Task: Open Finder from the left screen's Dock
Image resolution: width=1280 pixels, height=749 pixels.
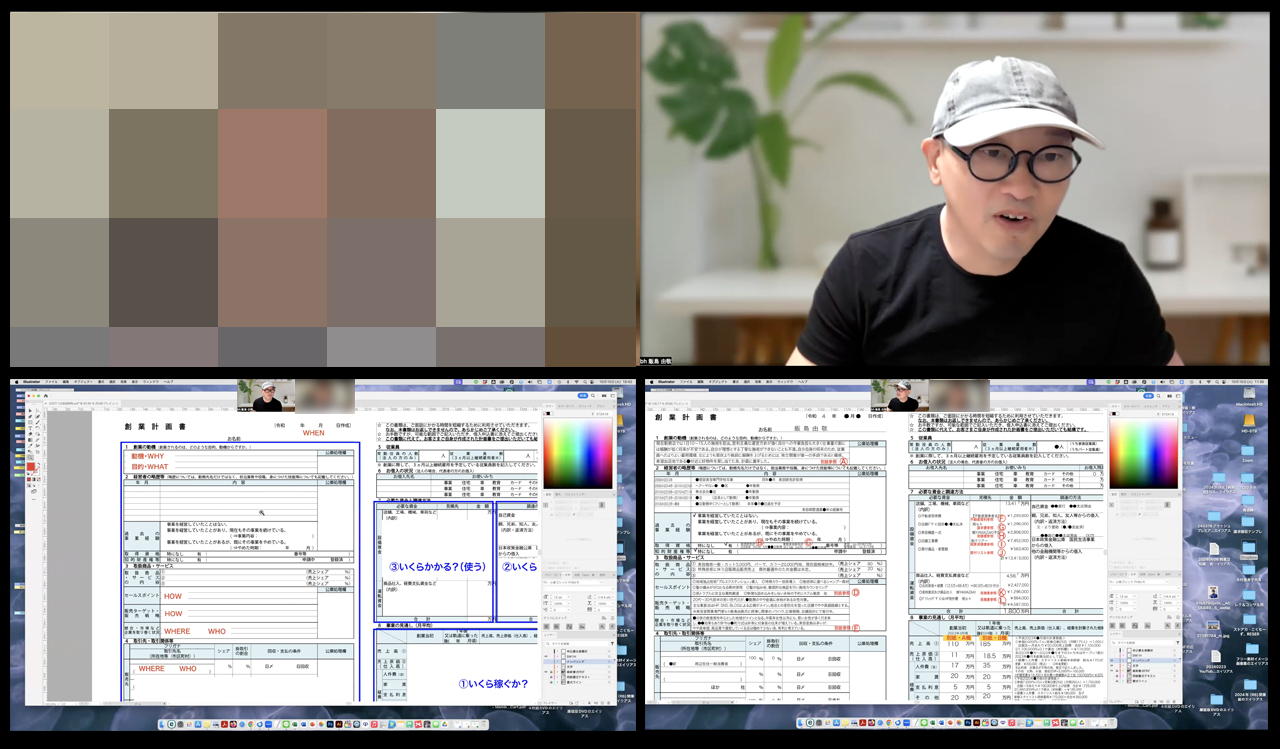Action: [162, 724]
